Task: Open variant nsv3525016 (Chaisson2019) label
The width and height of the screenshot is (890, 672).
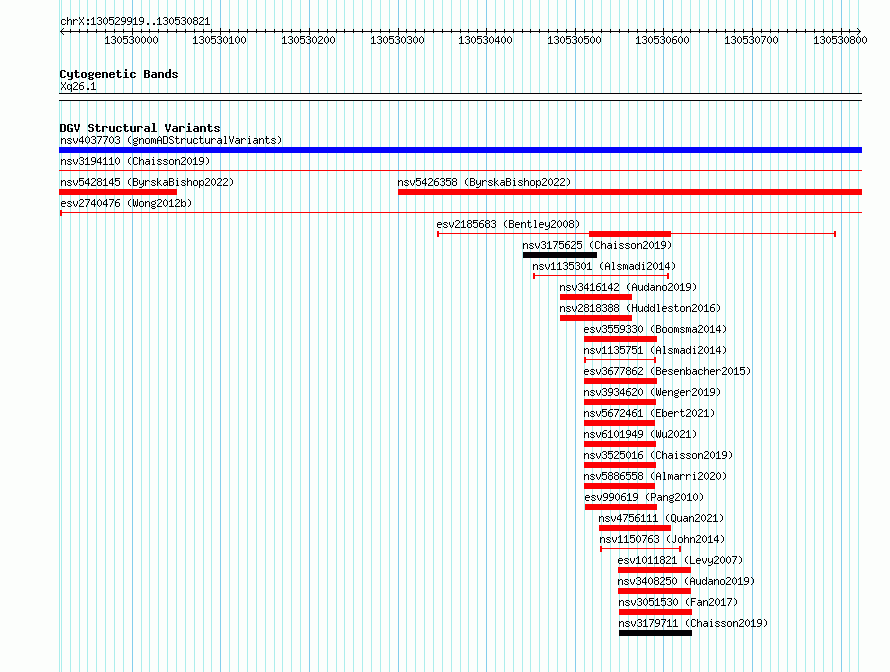Action: click(658, 455)
